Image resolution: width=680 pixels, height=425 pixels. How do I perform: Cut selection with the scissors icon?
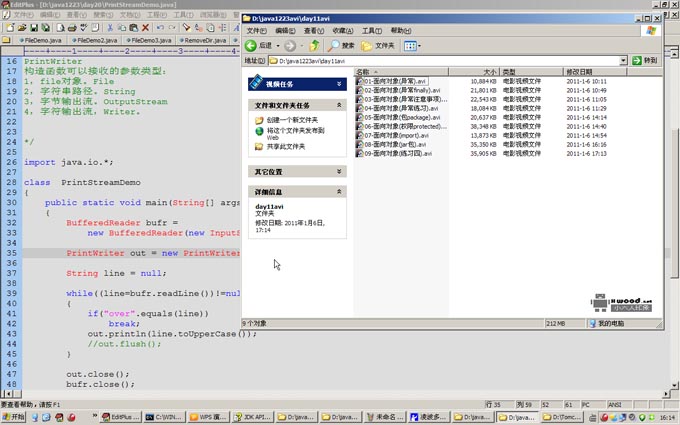coord(110,28)
